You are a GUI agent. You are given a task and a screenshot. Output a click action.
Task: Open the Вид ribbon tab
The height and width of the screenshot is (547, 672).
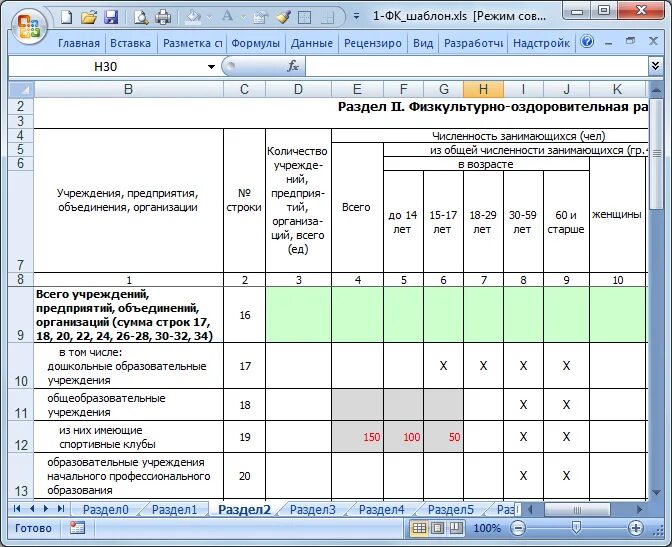[x=423, y=43]
